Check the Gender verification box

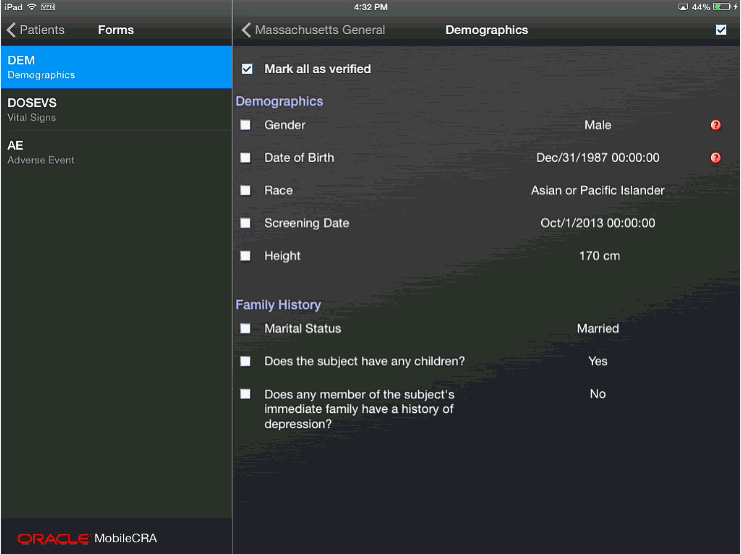coord(245,125)
